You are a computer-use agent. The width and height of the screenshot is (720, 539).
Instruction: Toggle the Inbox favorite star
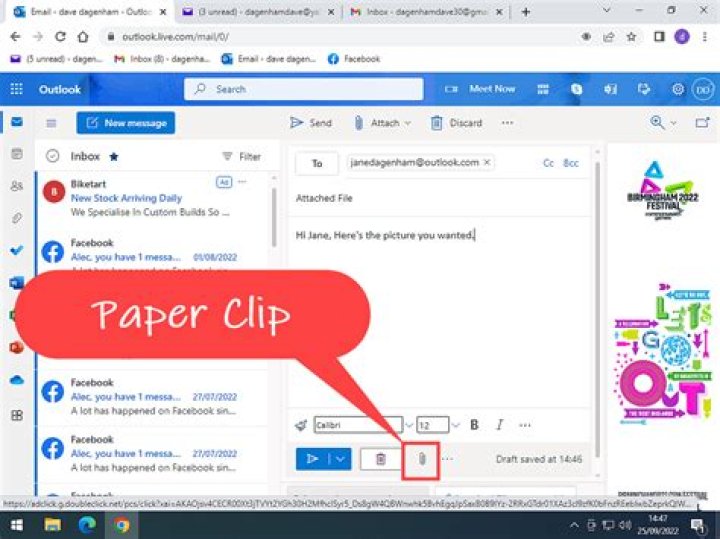pyautogui.click(x=114, y=157)
